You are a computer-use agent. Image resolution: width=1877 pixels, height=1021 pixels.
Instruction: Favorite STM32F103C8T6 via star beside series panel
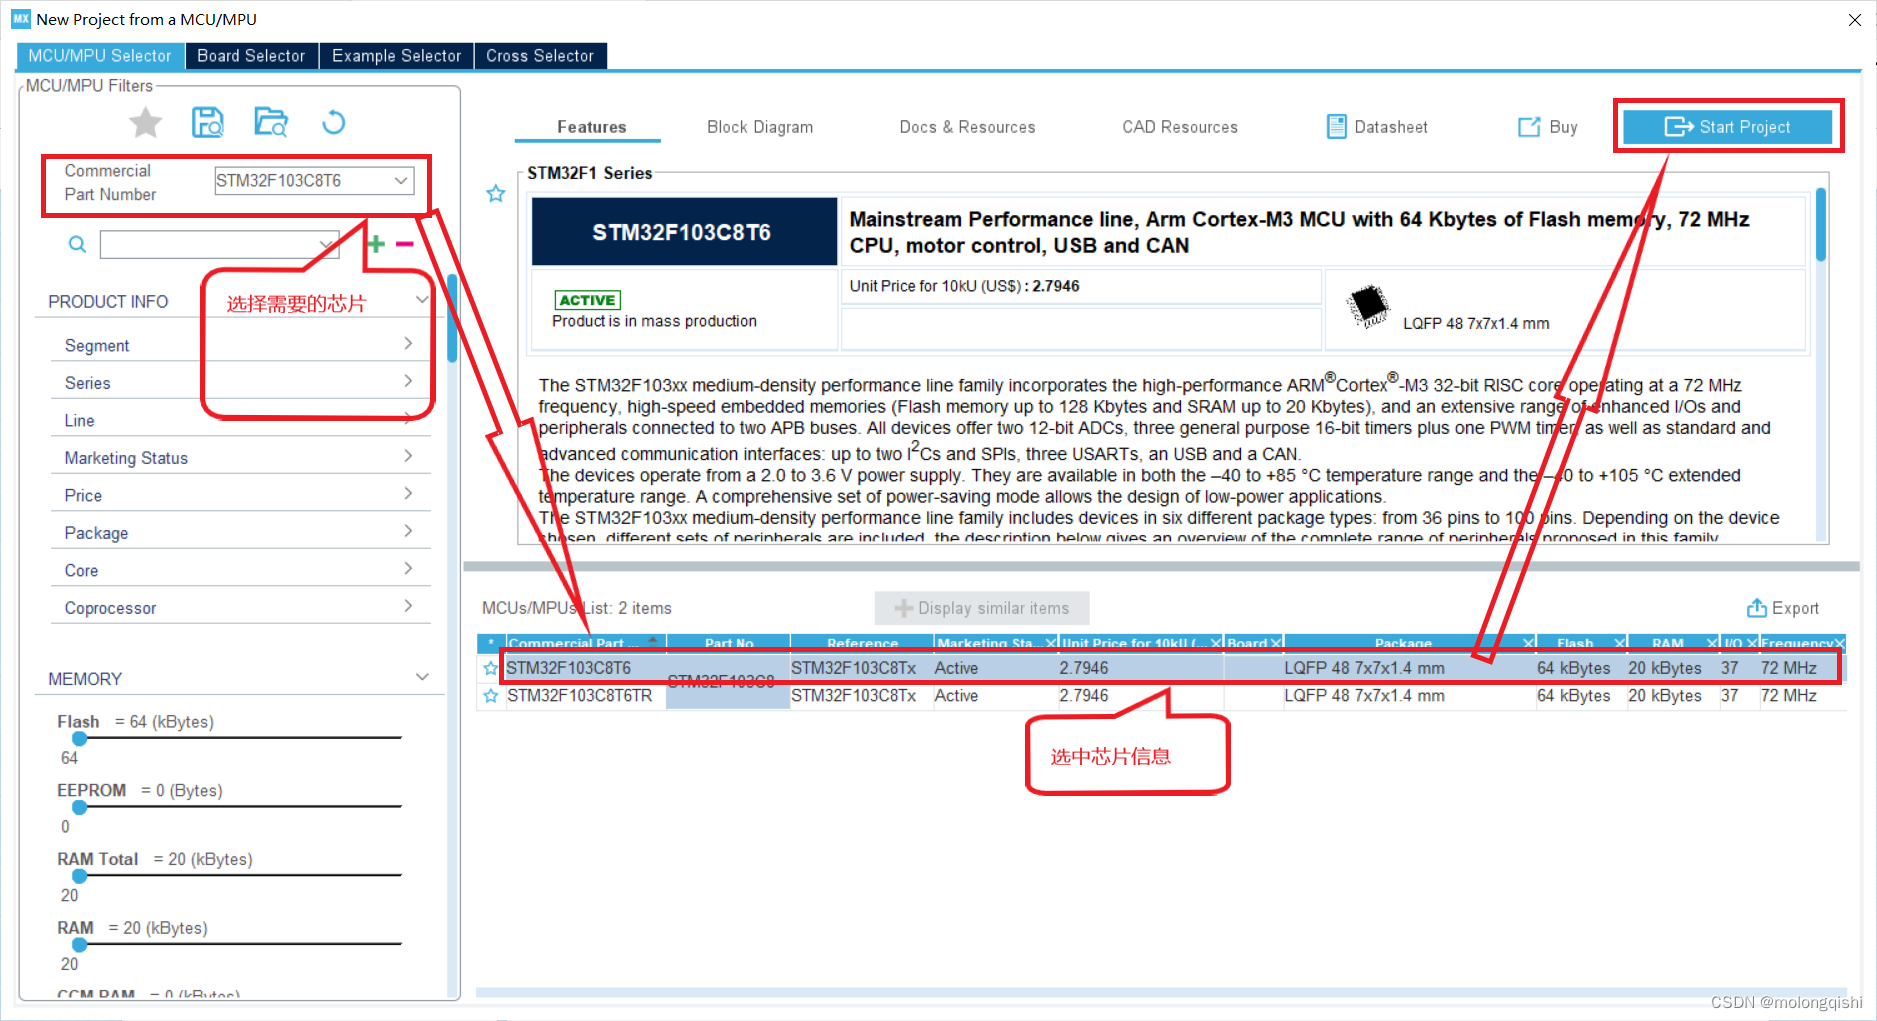tap(495, 194)
